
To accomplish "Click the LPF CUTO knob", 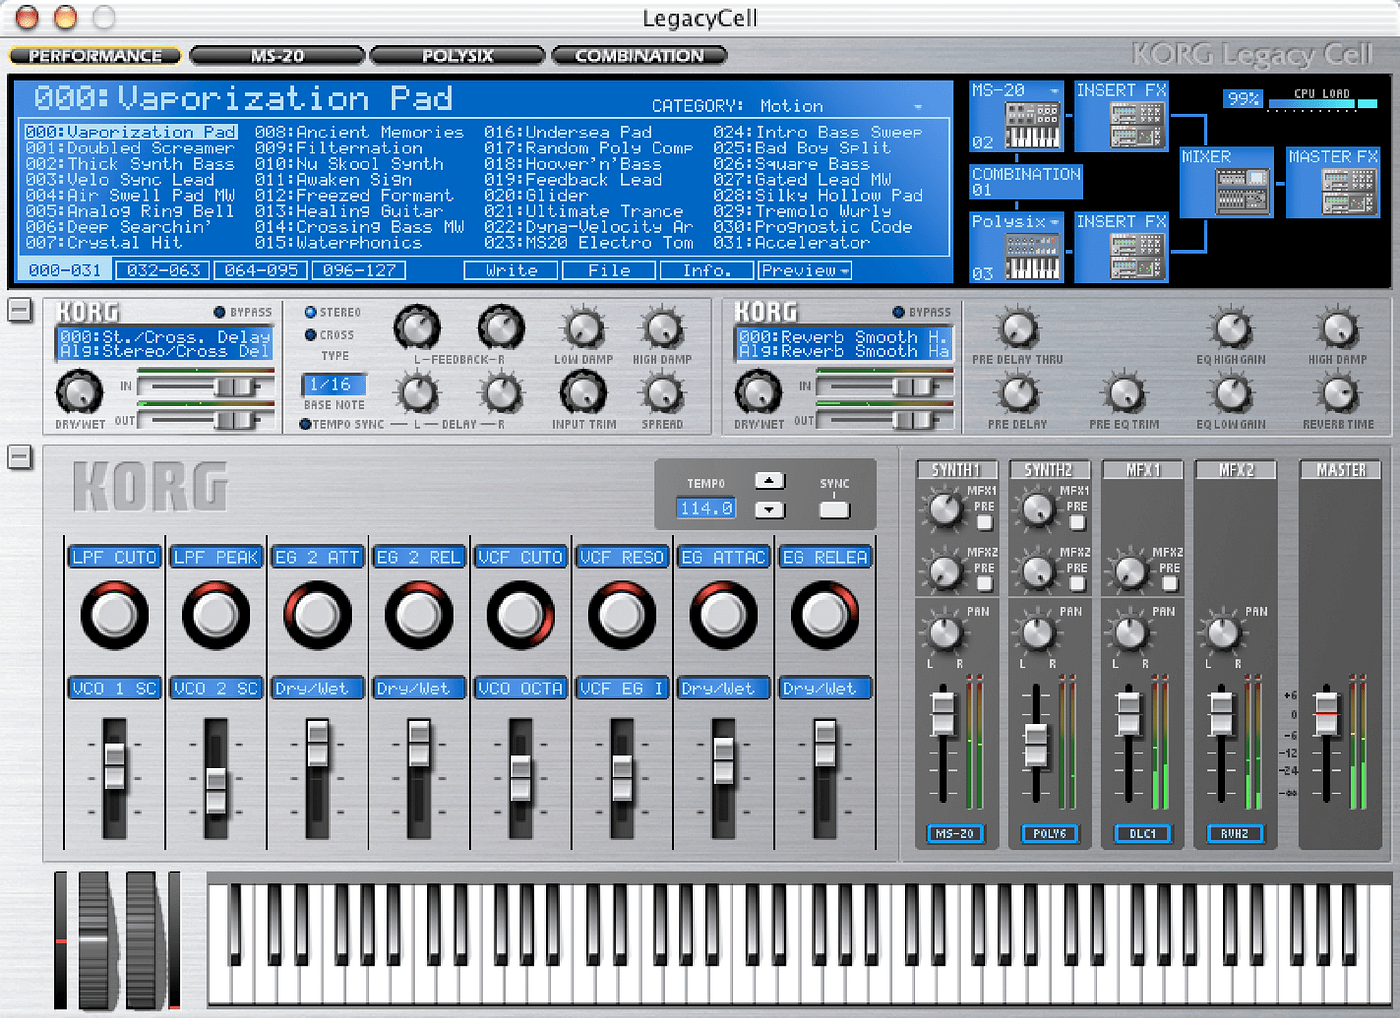I will click(114, 615).
